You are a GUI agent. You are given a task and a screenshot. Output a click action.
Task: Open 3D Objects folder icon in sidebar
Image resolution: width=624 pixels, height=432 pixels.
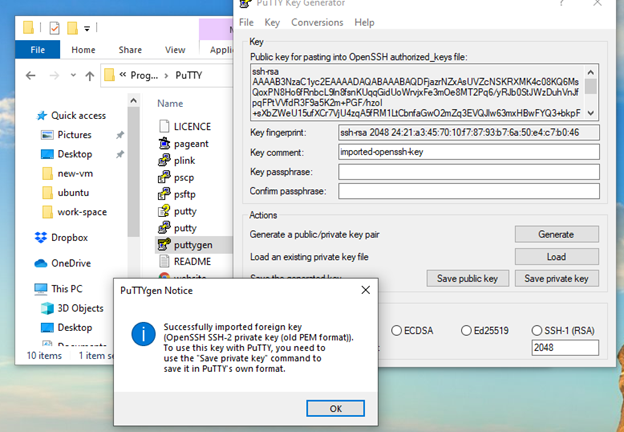click(x=47, y=308)
